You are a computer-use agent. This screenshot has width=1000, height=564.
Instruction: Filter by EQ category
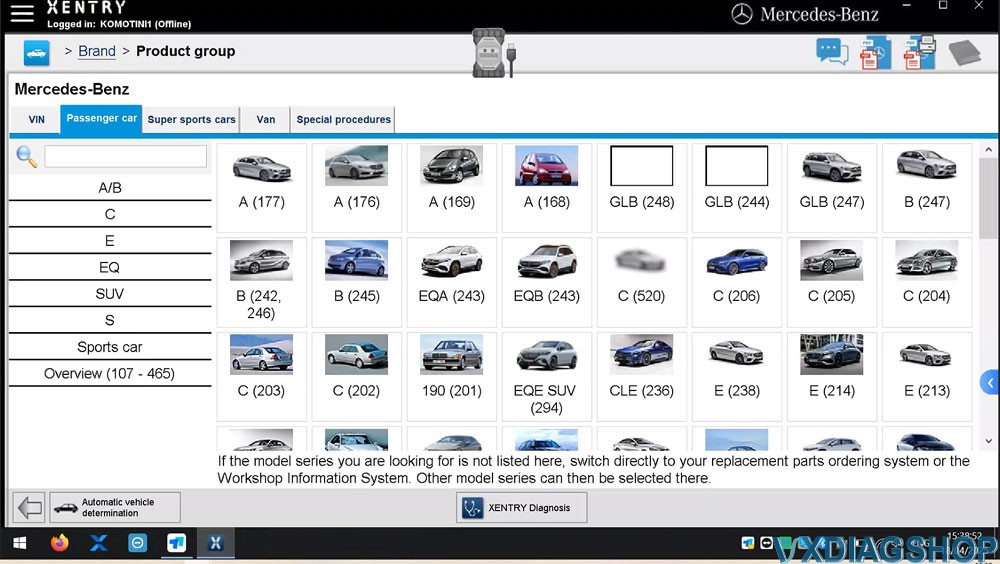click(x=110, y=267)
